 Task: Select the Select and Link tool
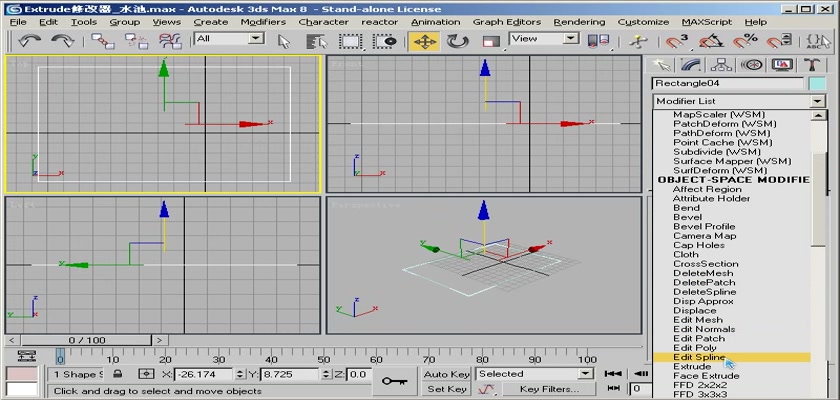pyautogui.click(x=102, y=41)
